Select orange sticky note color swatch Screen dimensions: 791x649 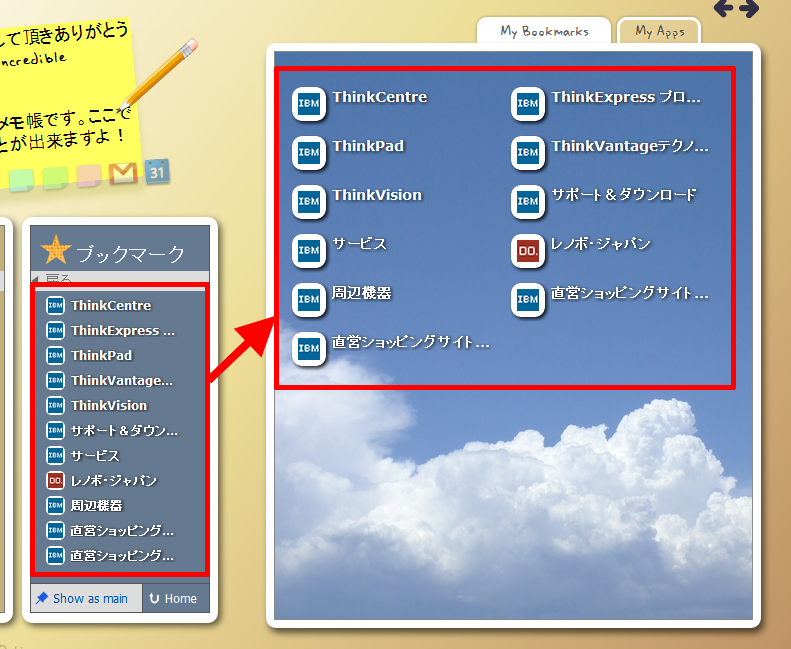click(89, 176)
